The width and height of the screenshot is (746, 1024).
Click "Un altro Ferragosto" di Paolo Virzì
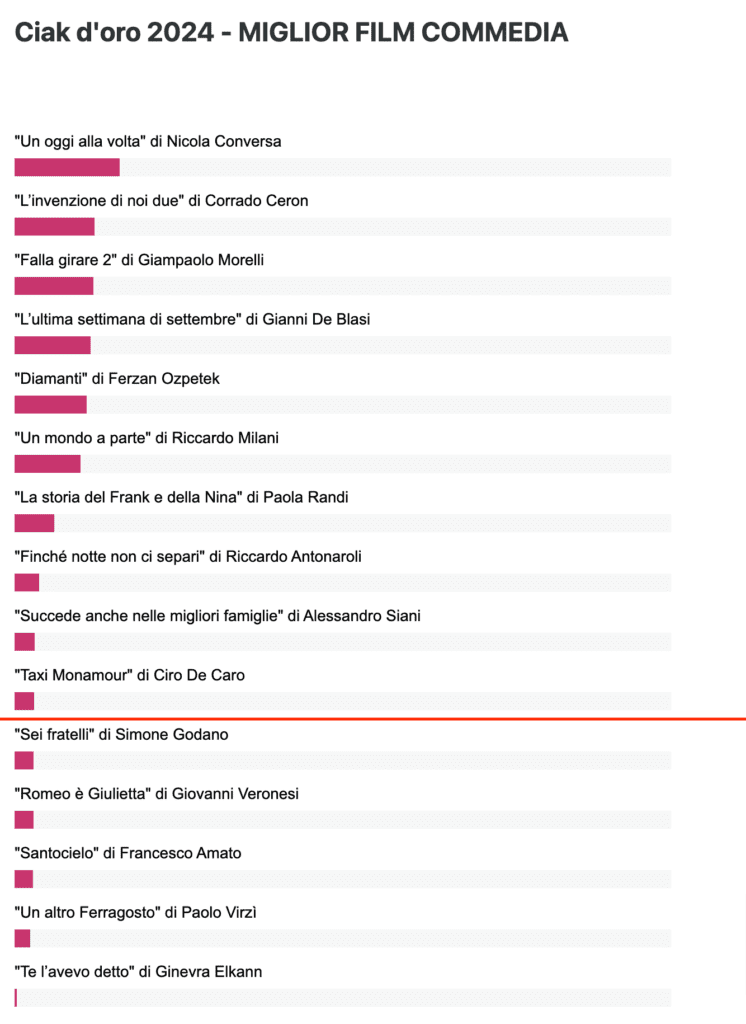135,913
